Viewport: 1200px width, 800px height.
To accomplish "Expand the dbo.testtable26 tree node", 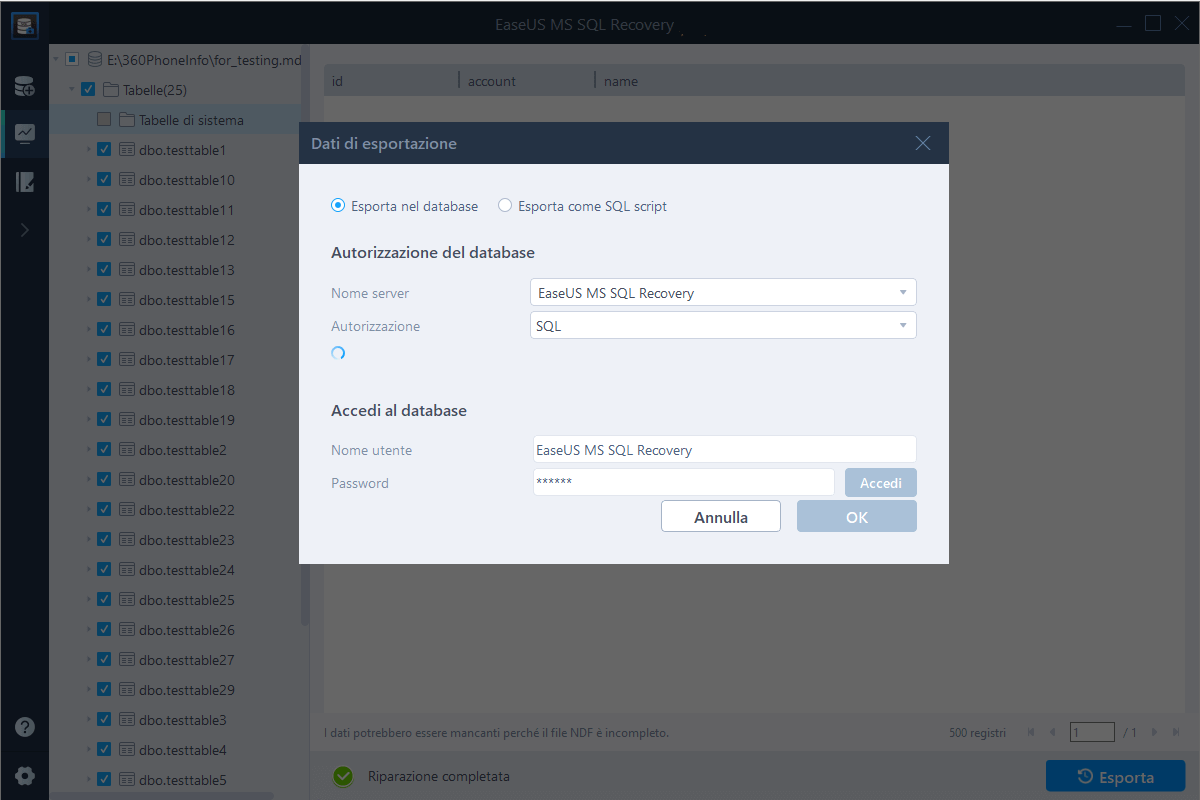I will coord(88,630).
